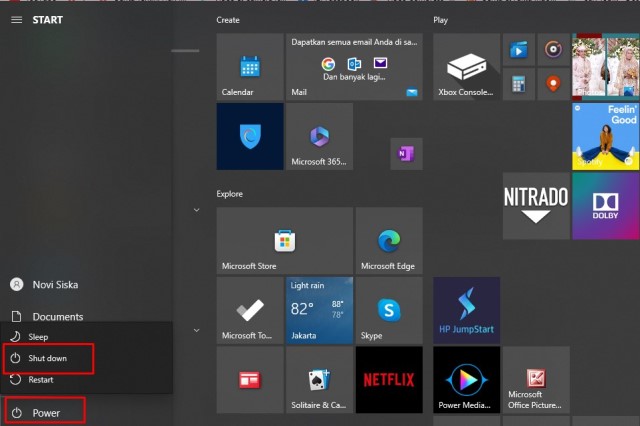Click the Create group header
640x426 pixels.
[228, 20]
